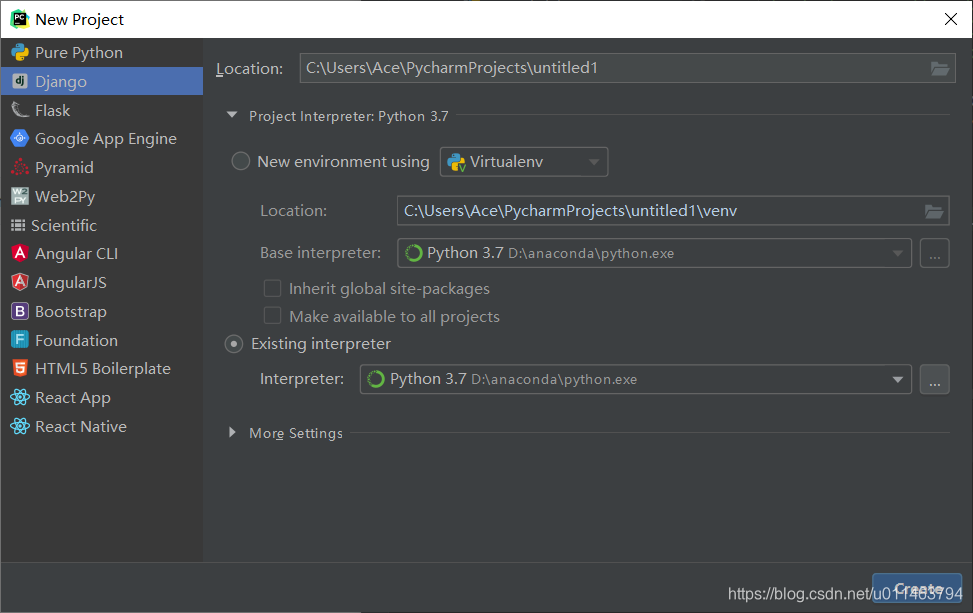973x613 pixels.
Task: Click the Scientific grid icon
Action: pos(18,225)
